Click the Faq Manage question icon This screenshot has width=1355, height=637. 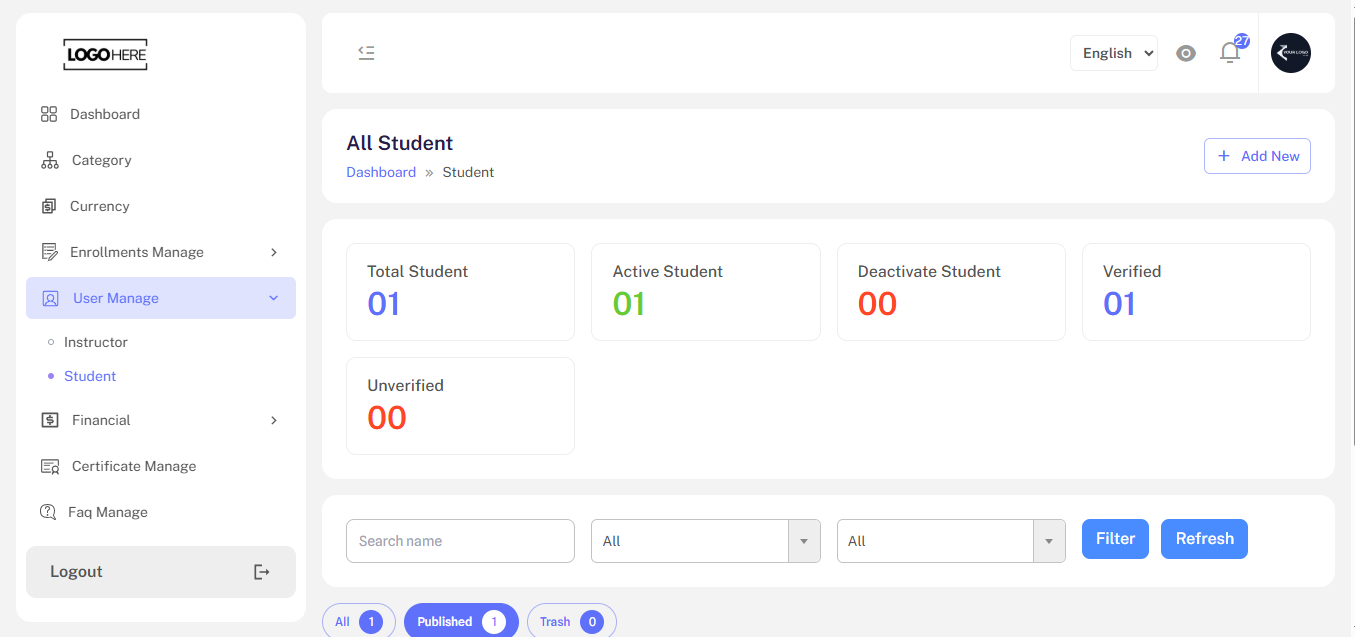pos(47,512)
